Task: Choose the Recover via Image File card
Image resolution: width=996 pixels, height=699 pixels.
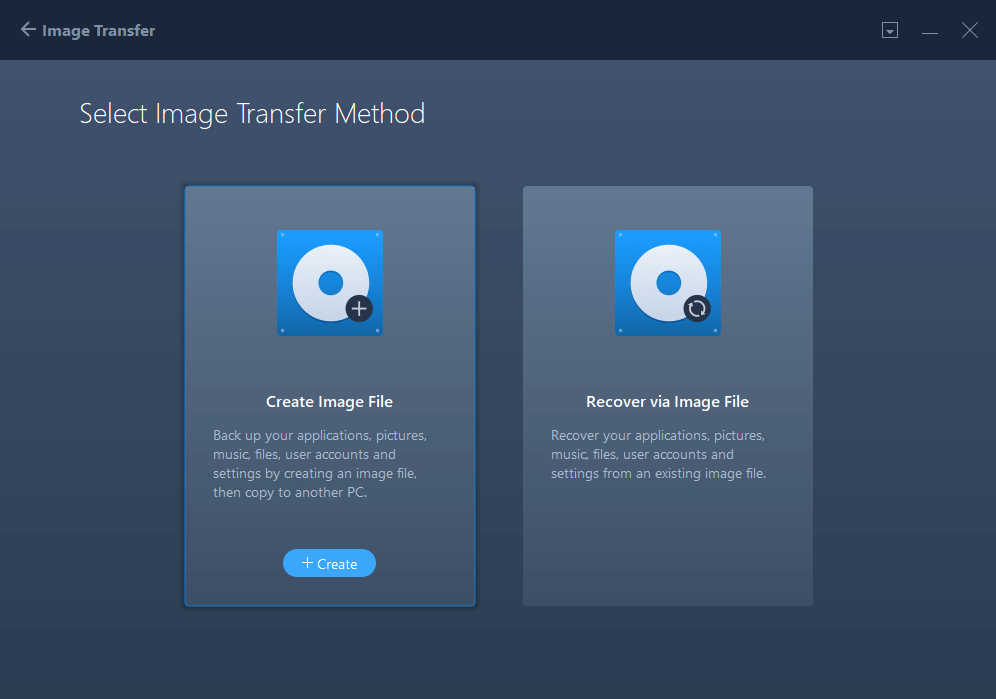Action: coord(668,396)
